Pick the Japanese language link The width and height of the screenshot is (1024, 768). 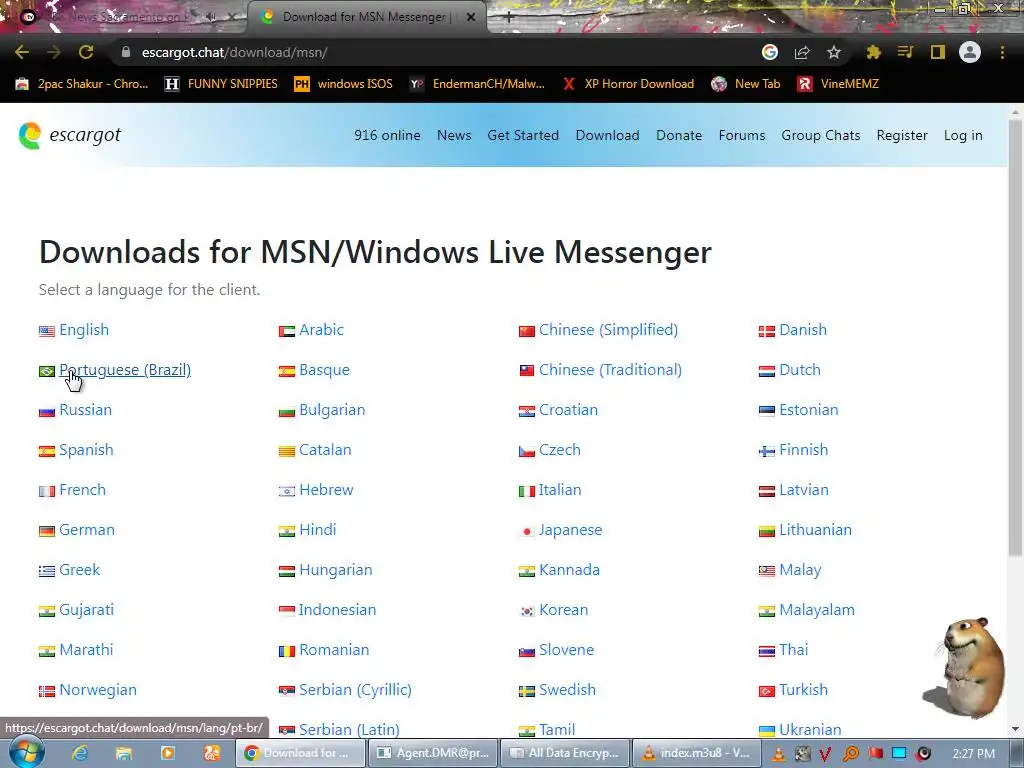tap(571, 530)
